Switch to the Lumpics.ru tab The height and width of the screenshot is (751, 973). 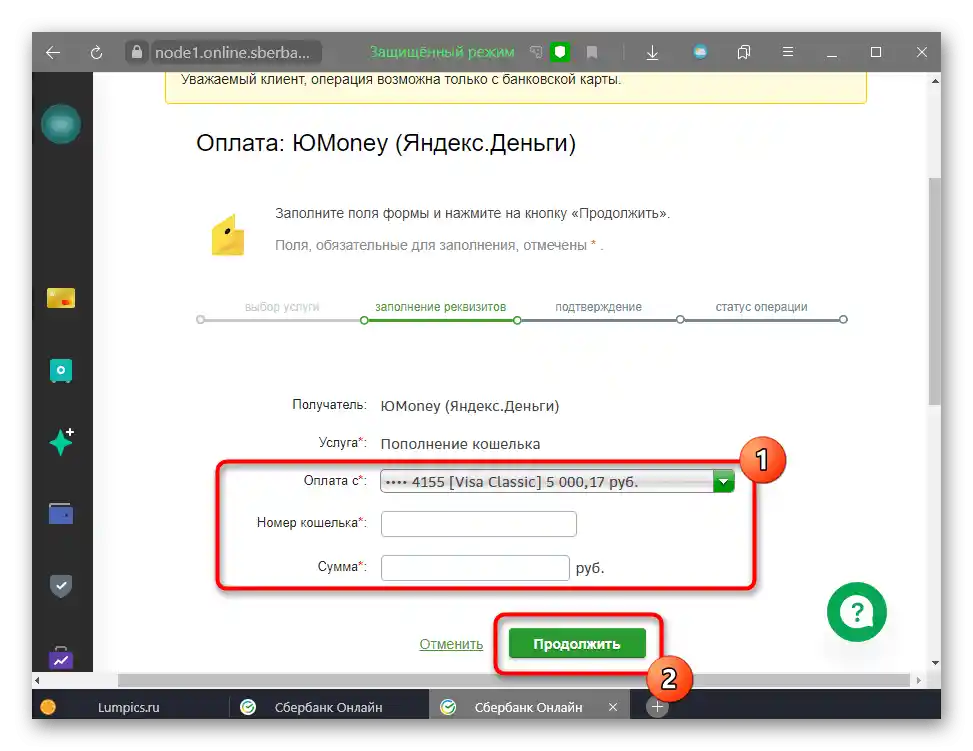128,707
